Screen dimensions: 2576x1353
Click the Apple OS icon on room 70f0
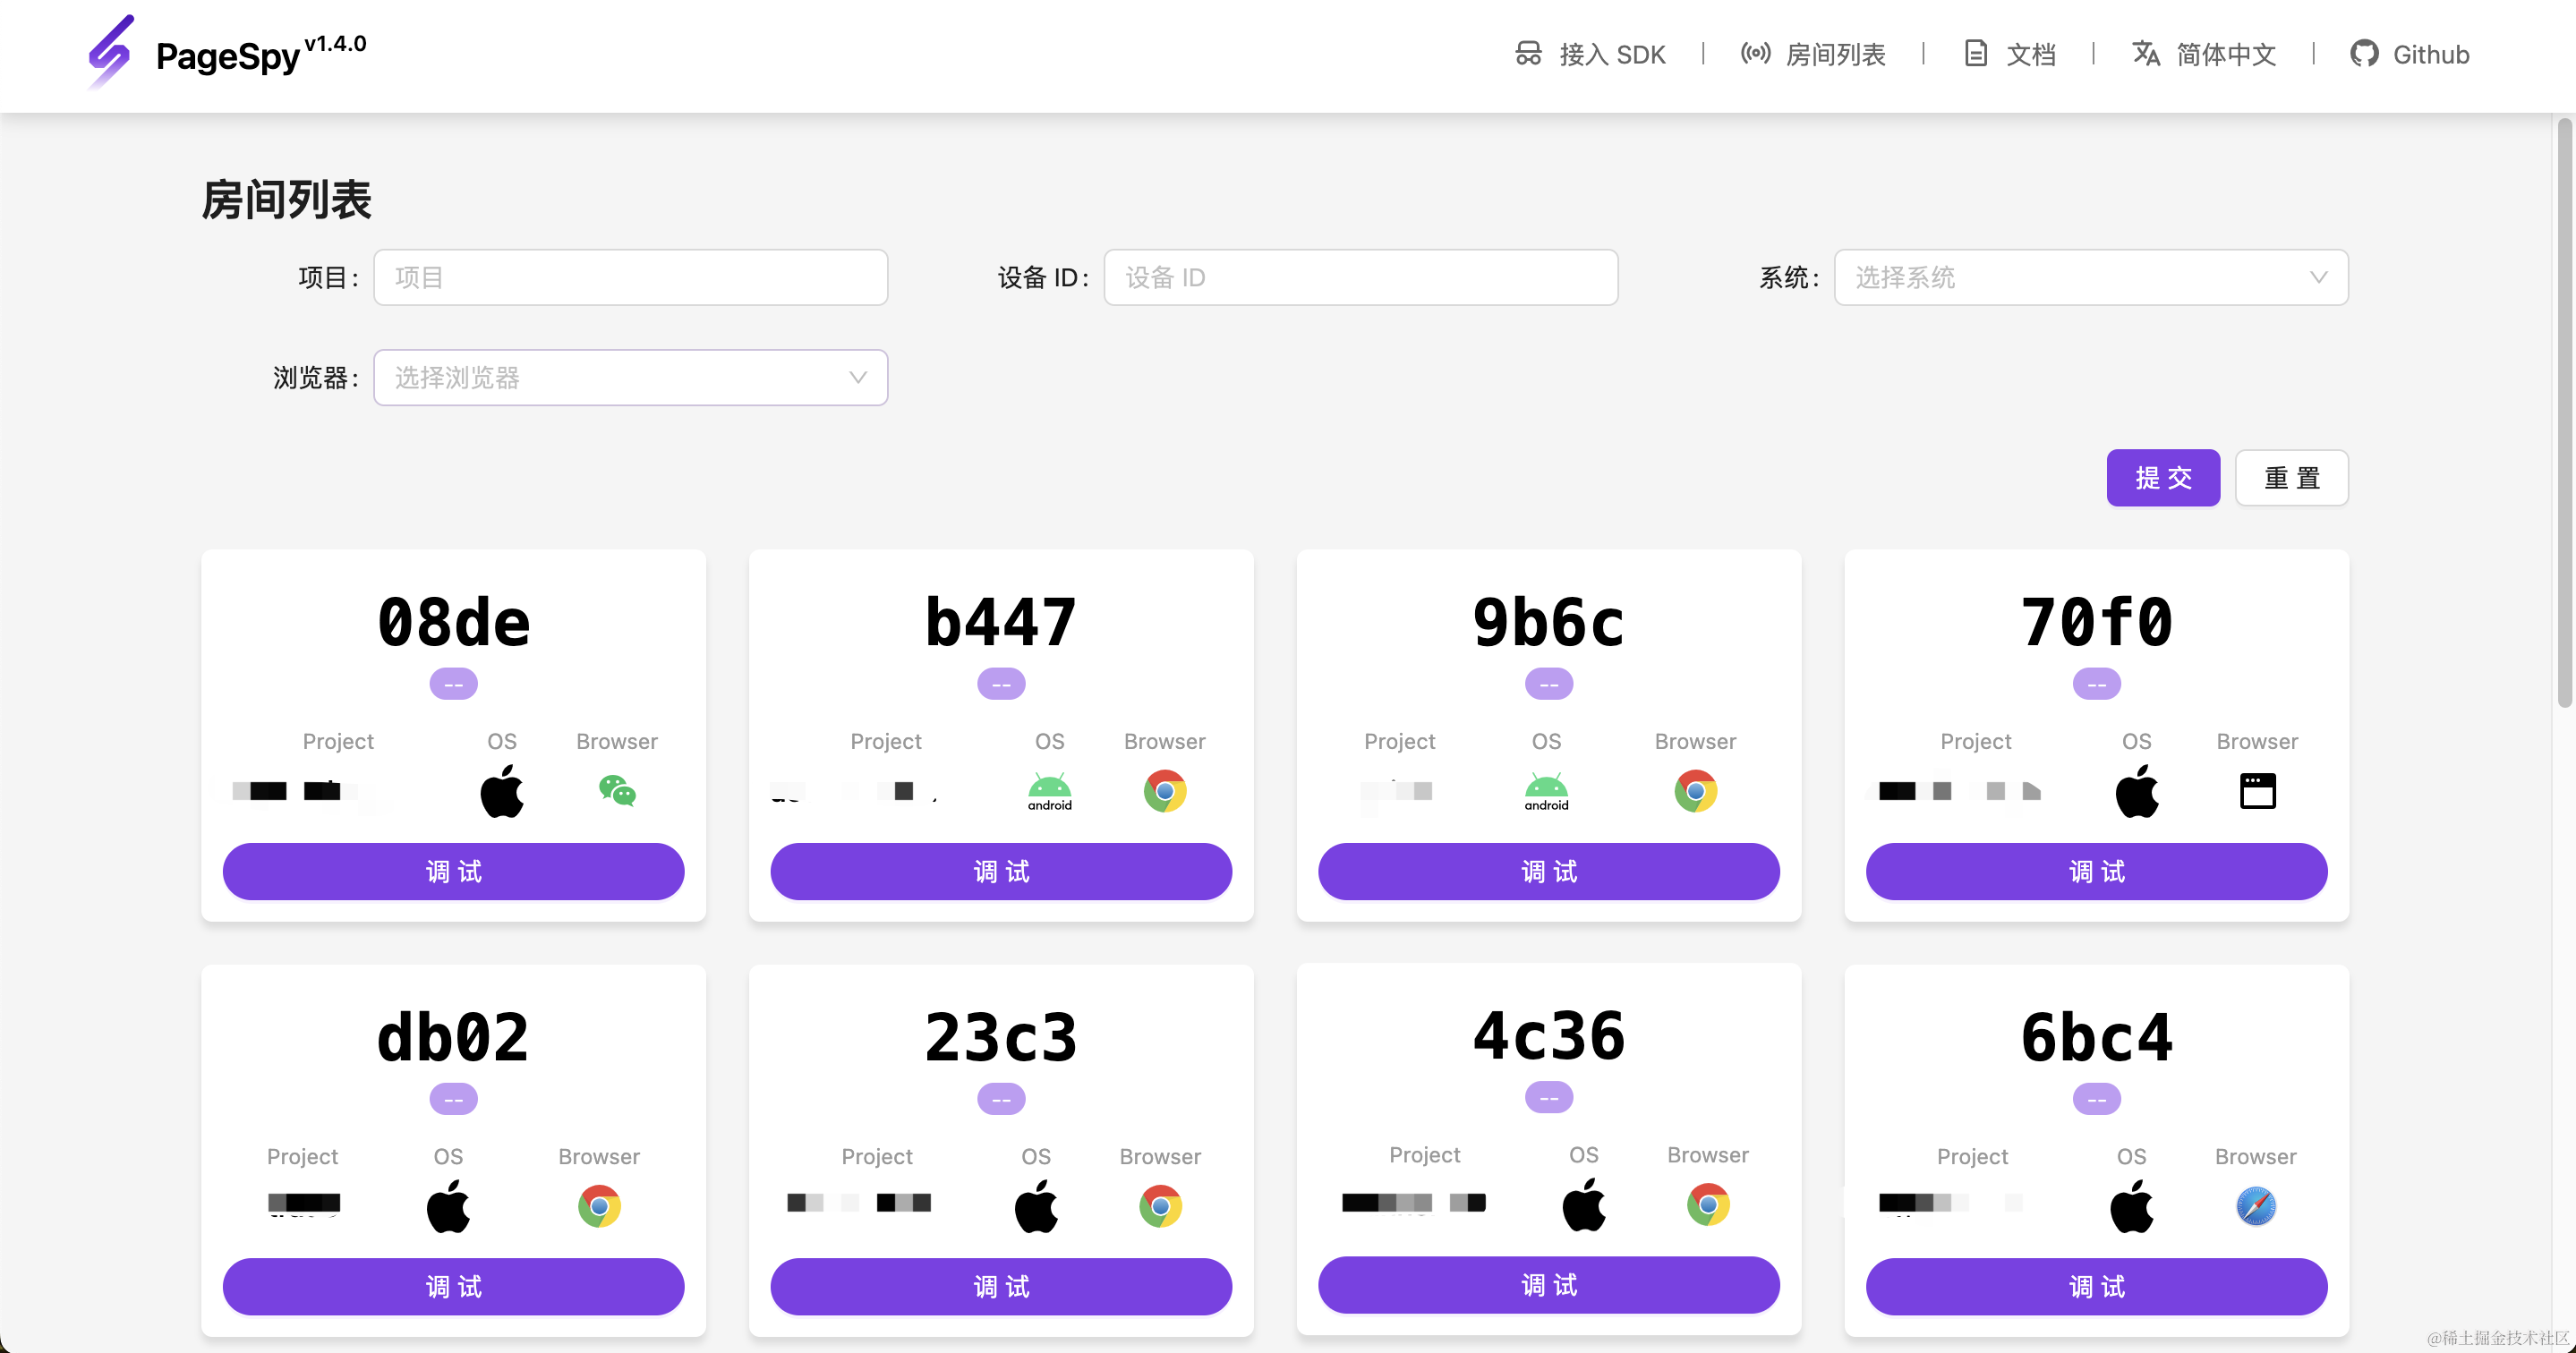[2138, 791]
